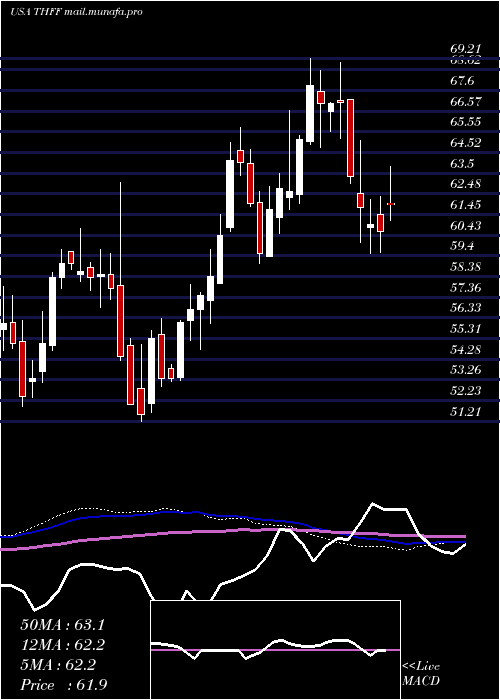Viewport: 500px width, 700px height.
Task: Click the '12MA : 62.2' readout
Action: [64, 645]
